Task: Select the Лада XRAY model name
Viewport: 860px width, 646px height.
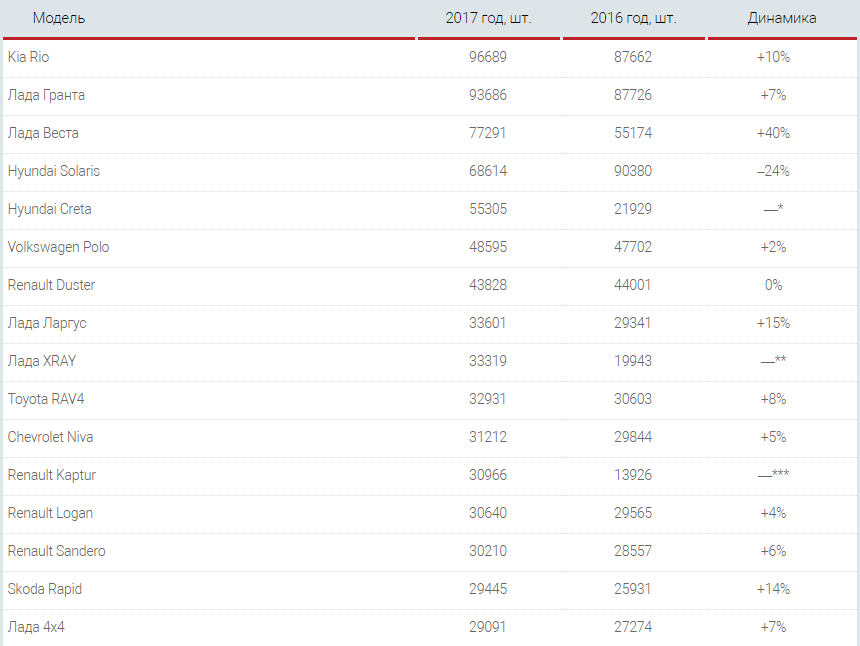Action: 42,361
